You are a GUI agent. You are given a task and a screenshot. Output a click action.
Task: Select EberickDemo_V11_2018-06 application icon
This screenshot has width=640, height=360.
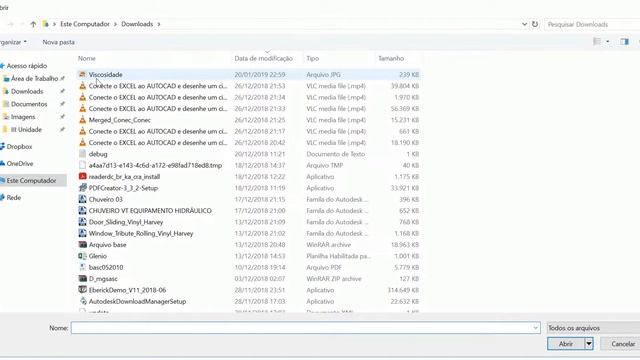(82, 290)
